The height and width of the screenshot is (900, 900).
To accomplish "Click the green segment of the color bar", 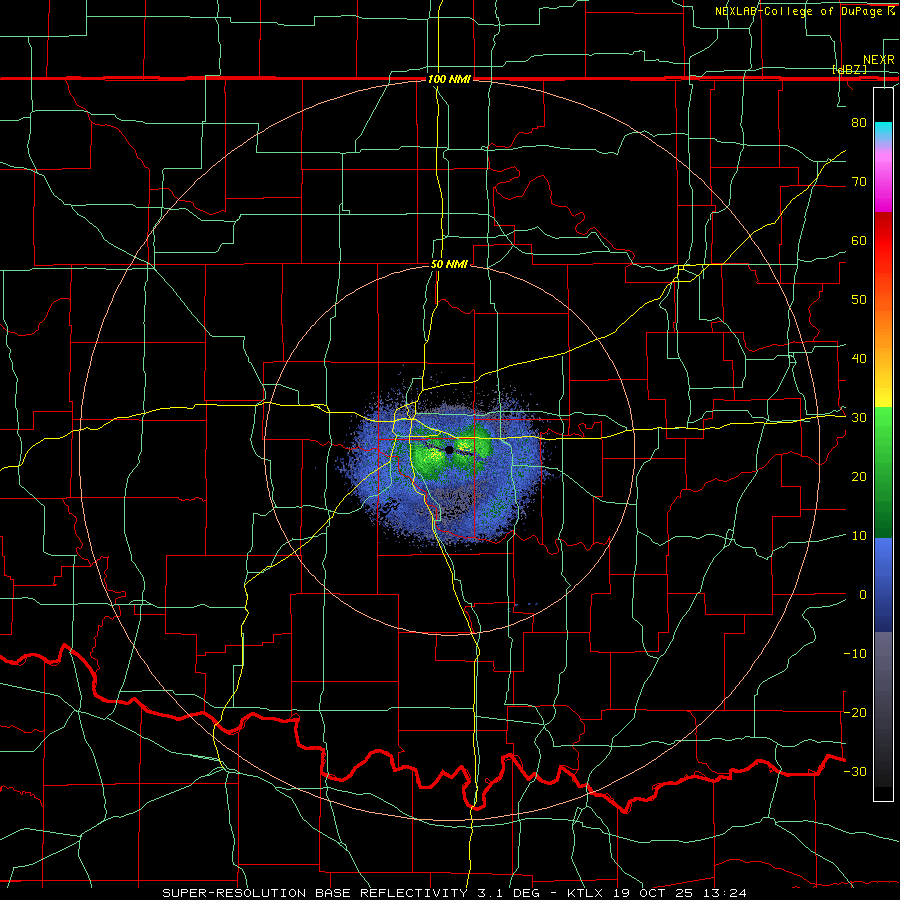I will [x=883, y=472].
